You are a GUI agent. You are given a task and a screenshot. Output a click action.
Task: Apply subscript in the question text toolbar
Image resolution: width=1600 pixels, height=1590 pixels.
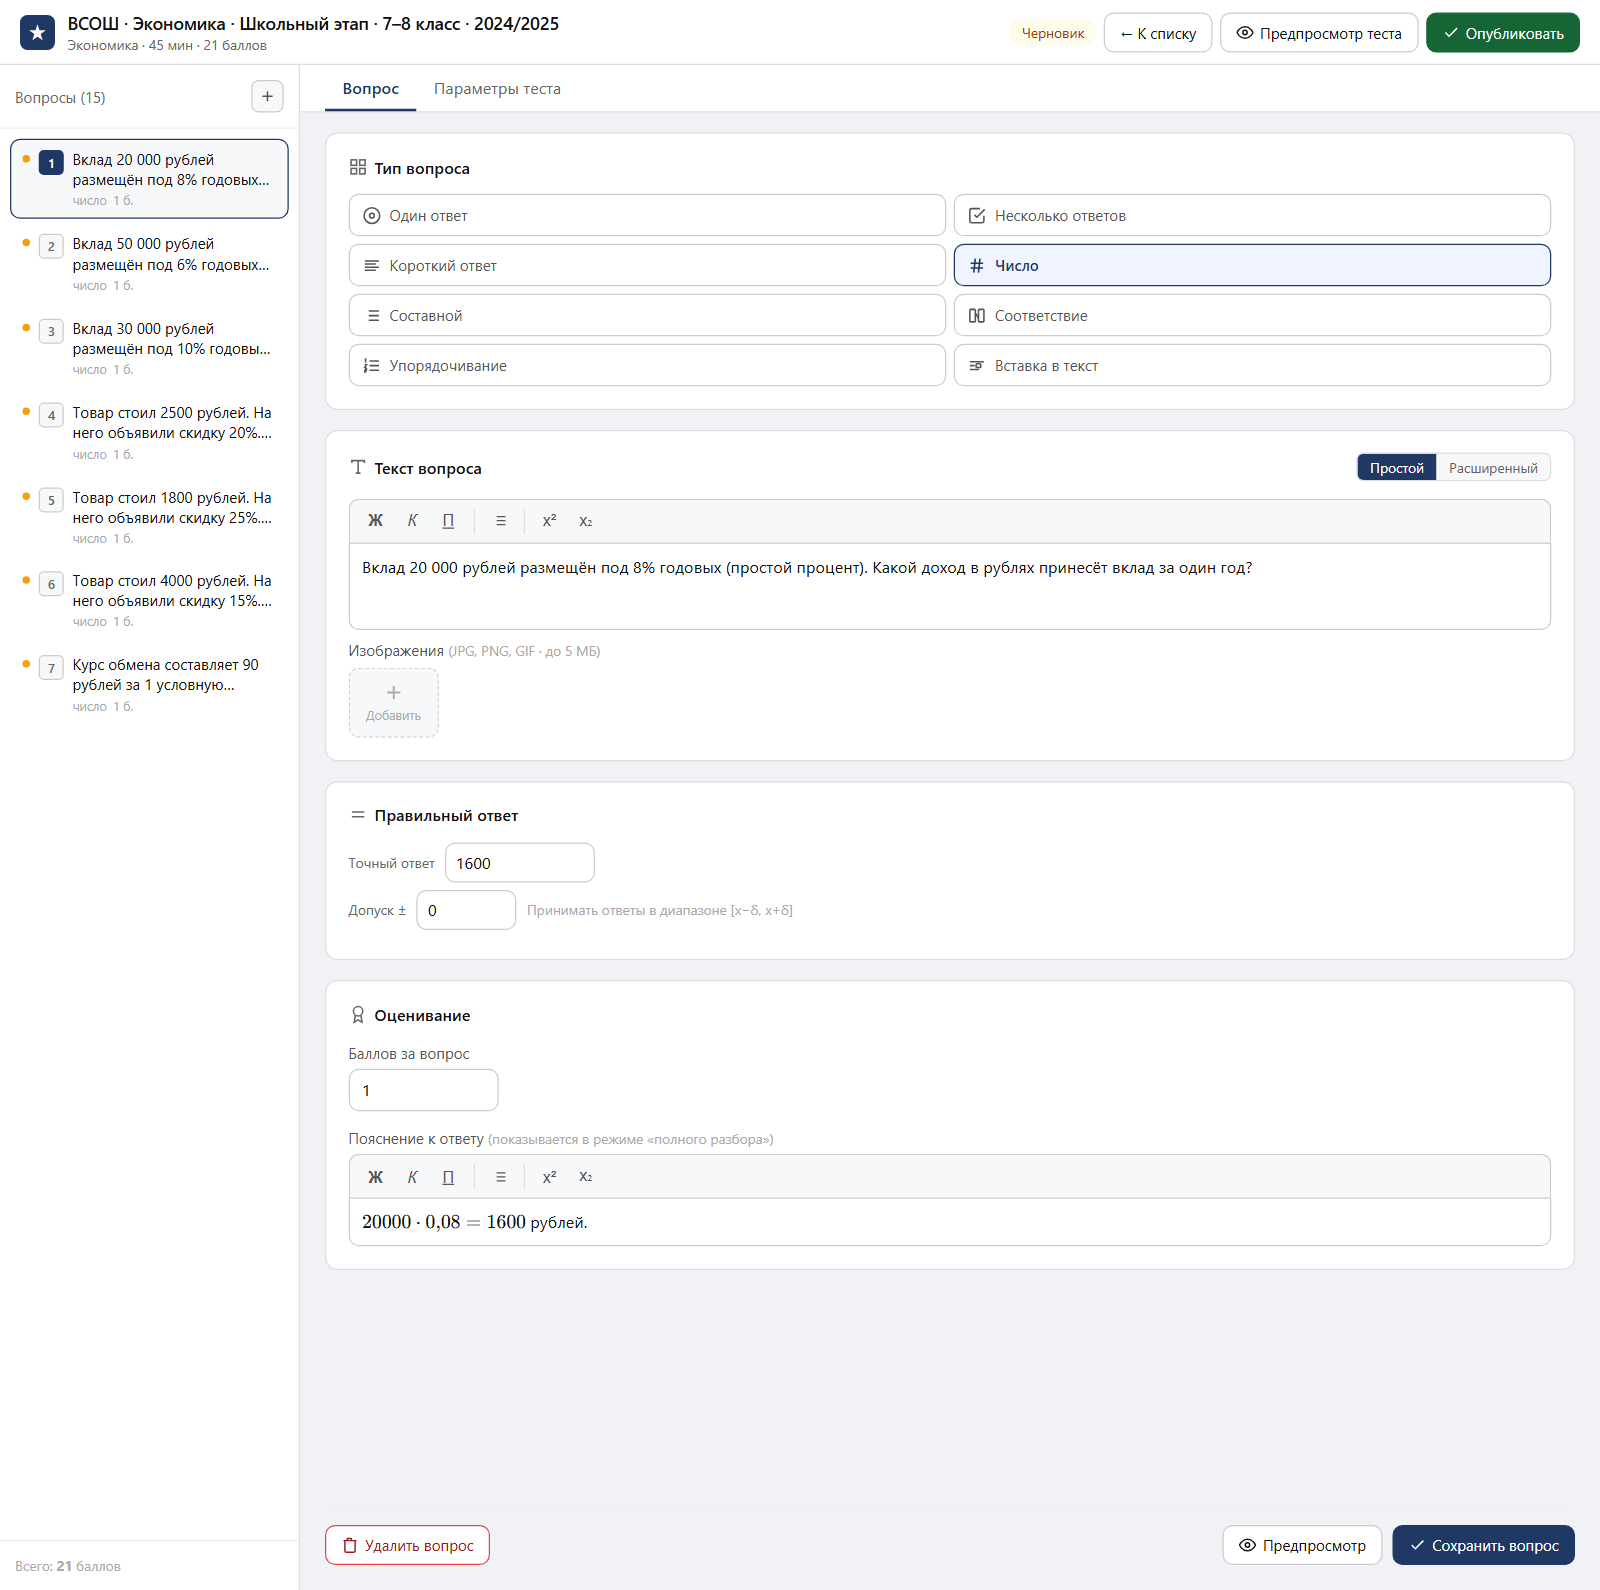point(586,521)
